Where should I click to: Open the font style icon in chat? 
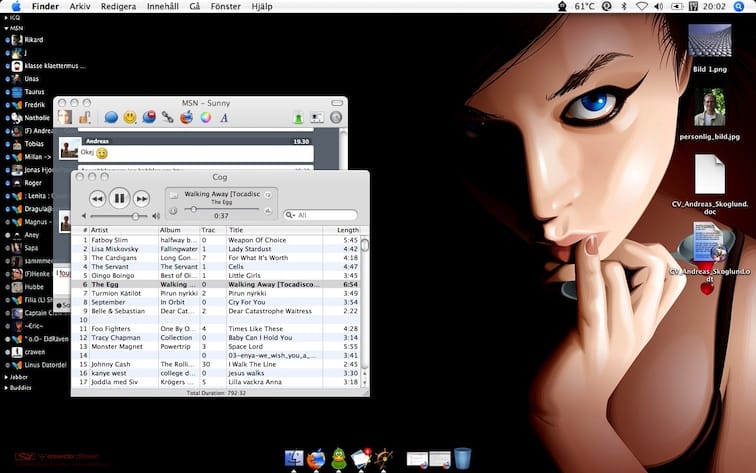224,117
